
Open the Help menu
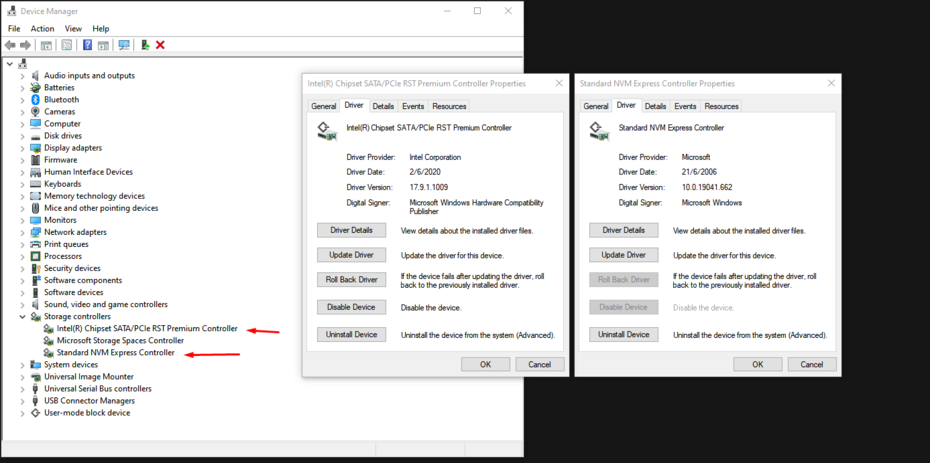pos(101,28)
